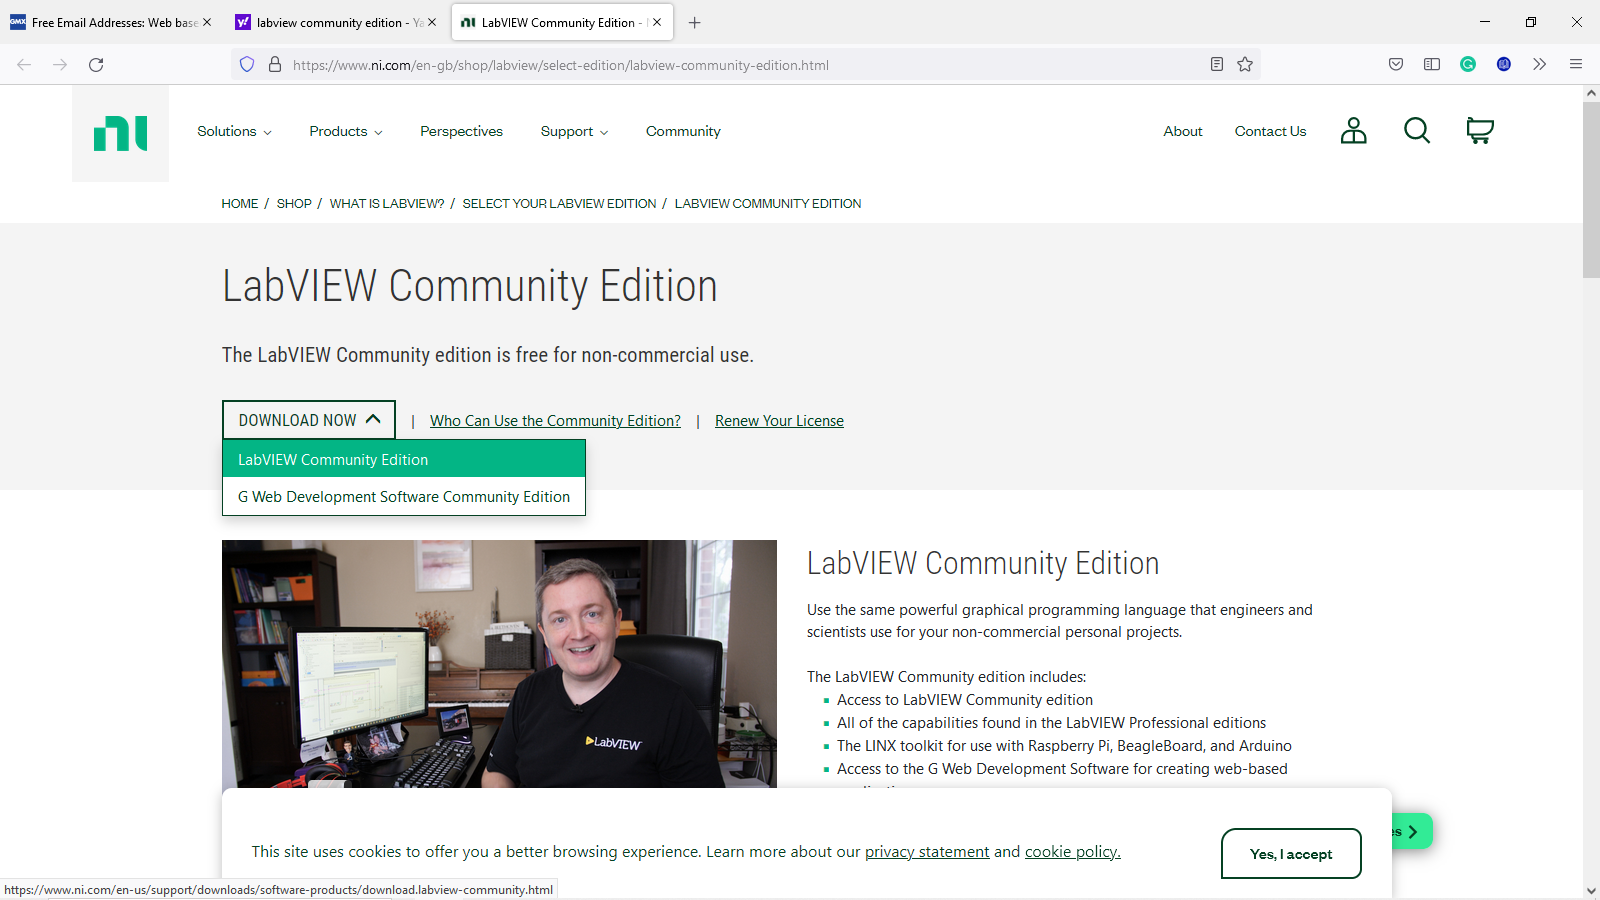Click the browser forward arrow
The height and width of the screenshot is (900, 1600).
pyautogui.click(x=60, y=65)
